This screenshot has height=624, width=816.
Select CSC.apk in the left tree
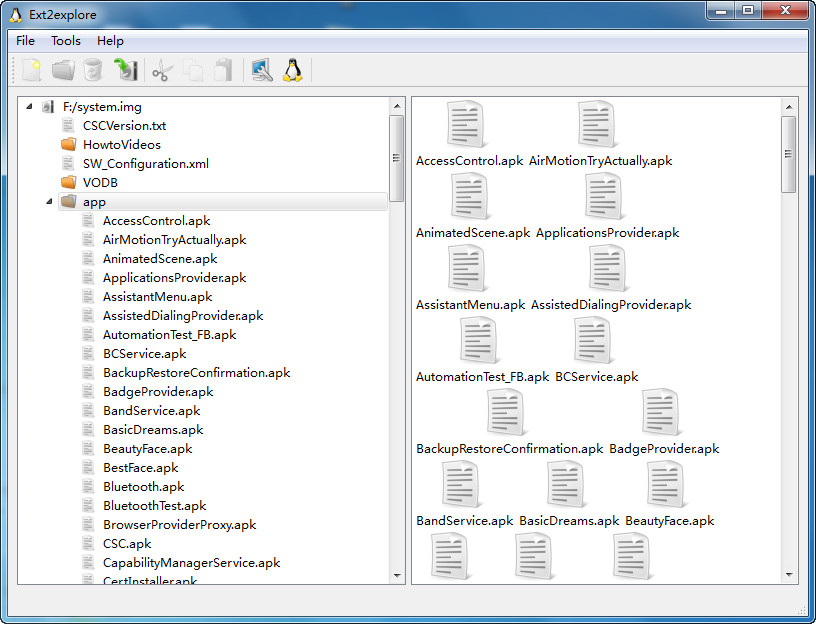[127, 543]
